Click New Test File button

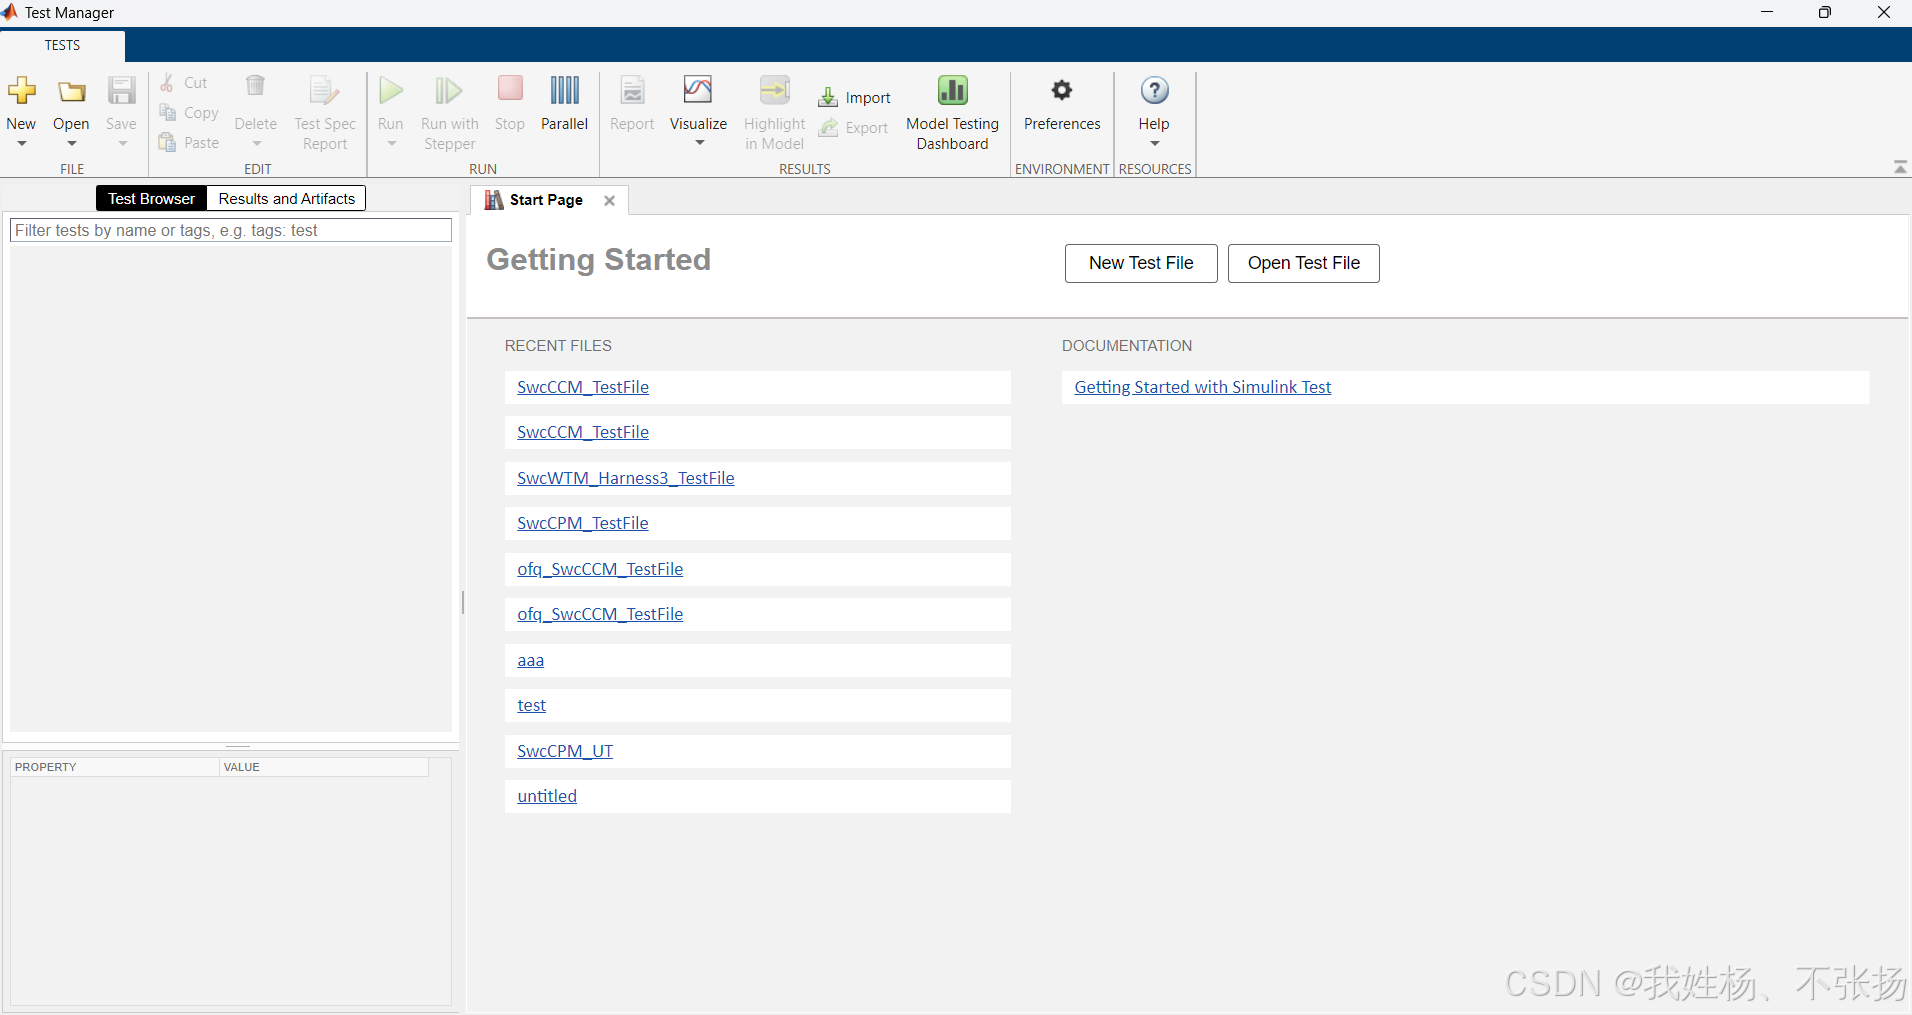1141,263
